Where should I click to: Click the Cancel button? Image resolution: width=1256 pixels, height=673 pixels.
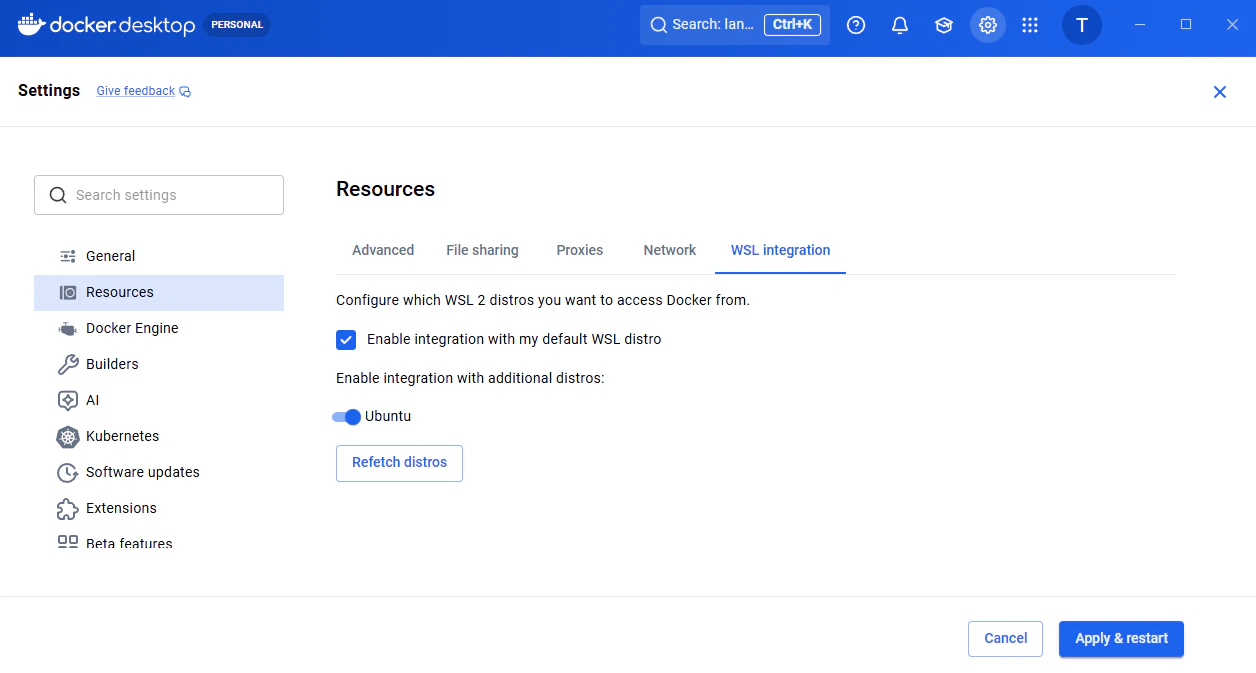[1005, 639]
